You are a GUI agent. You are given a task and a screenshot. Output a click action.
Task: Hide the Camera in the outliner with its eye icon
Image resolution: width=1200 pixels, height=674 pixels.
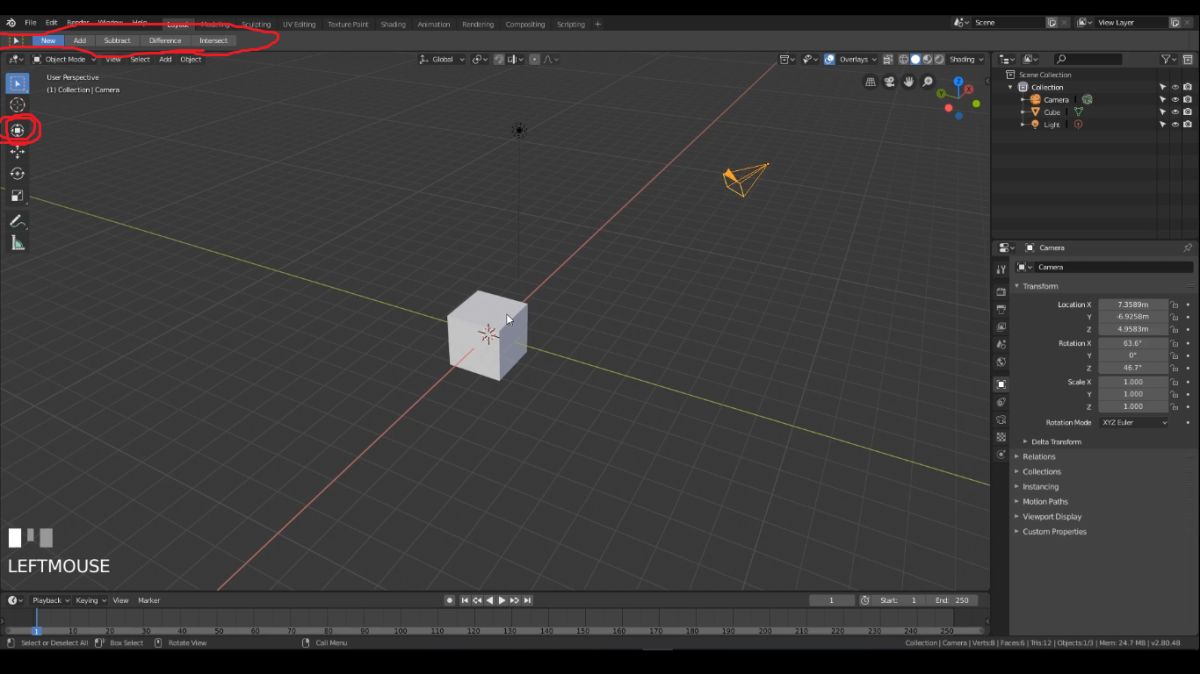coord(1175,100)
